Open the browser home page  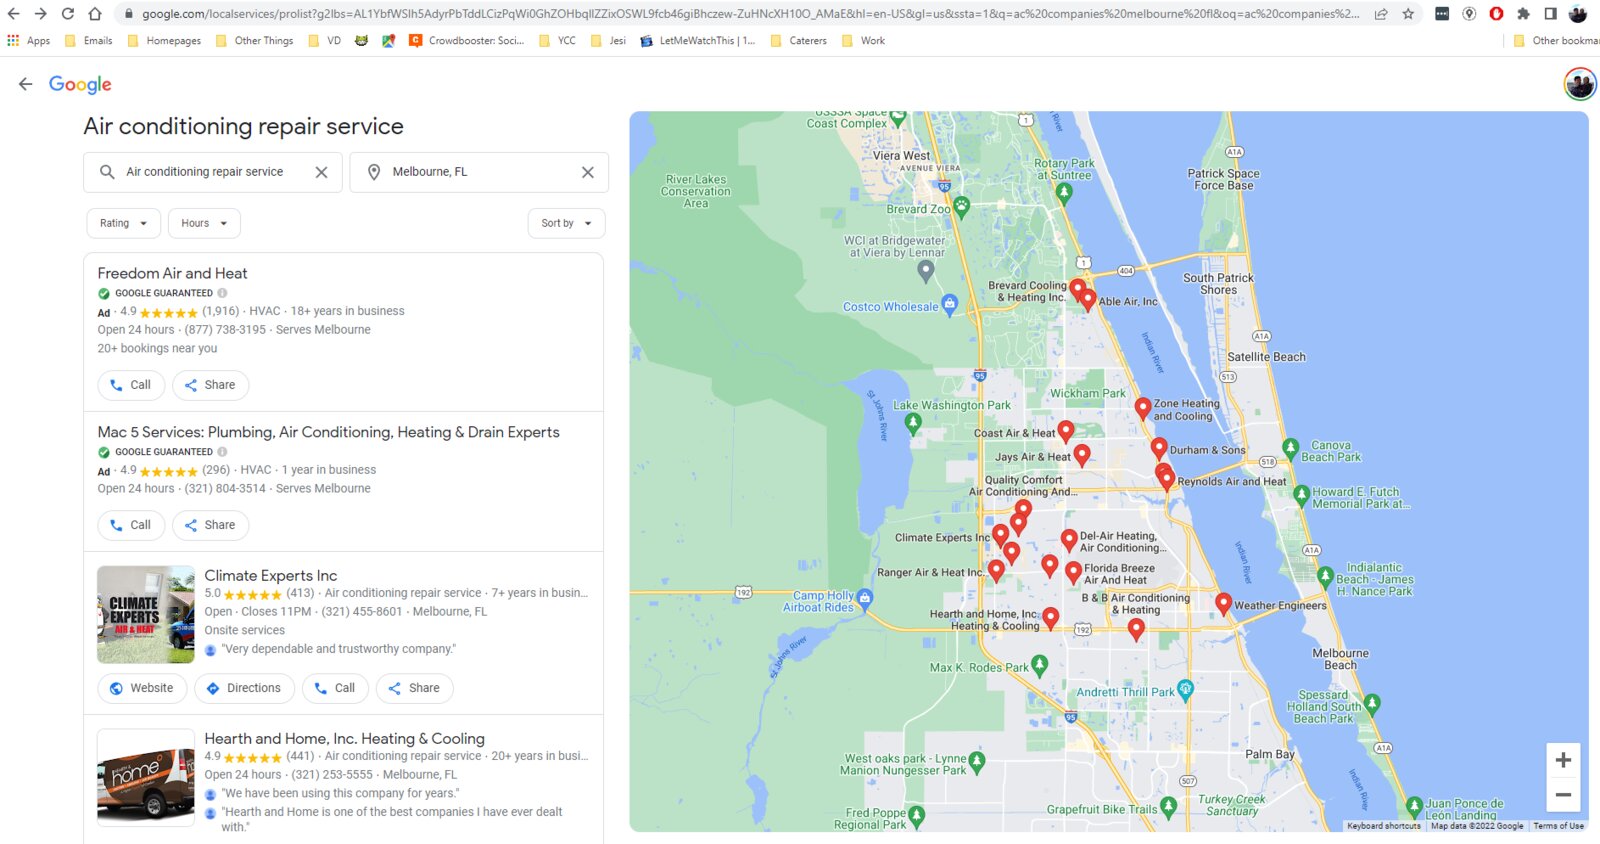(95, 14)
